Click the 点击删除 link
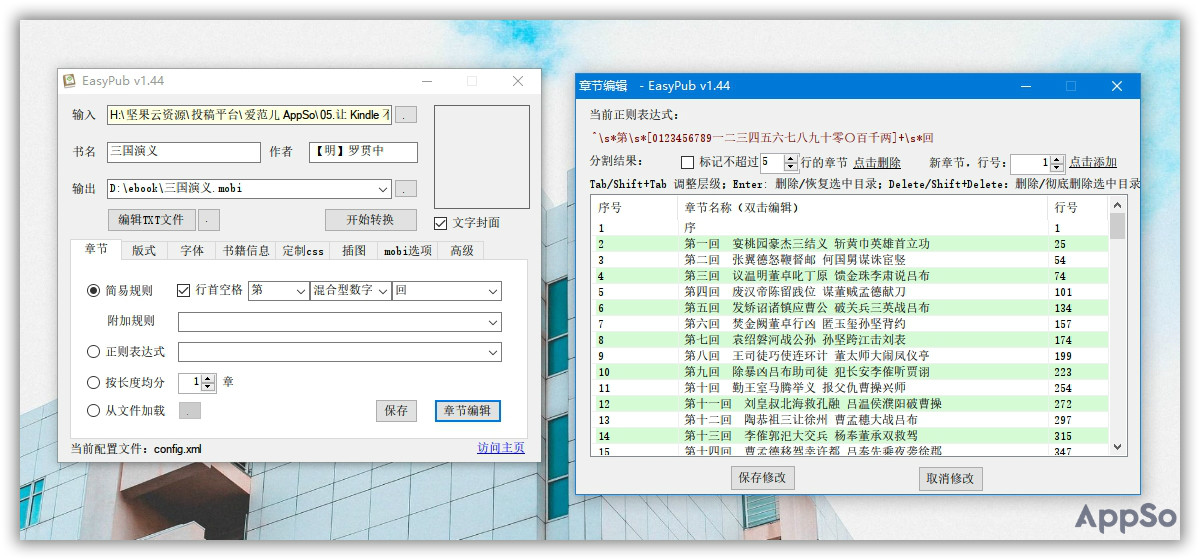1200x560 pixels. click(x=877, y=162)
